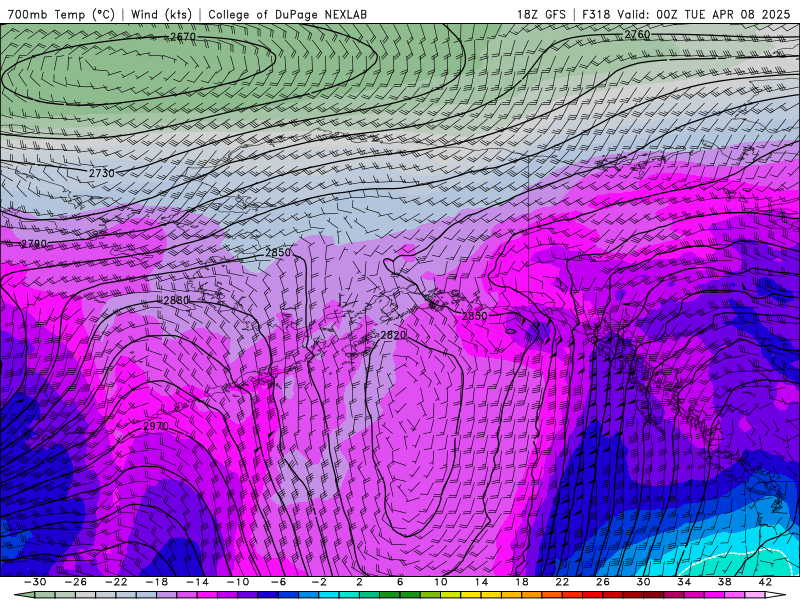
Task: Pick the bright yellow swatch in the colorbar
Action: [471, 594]
